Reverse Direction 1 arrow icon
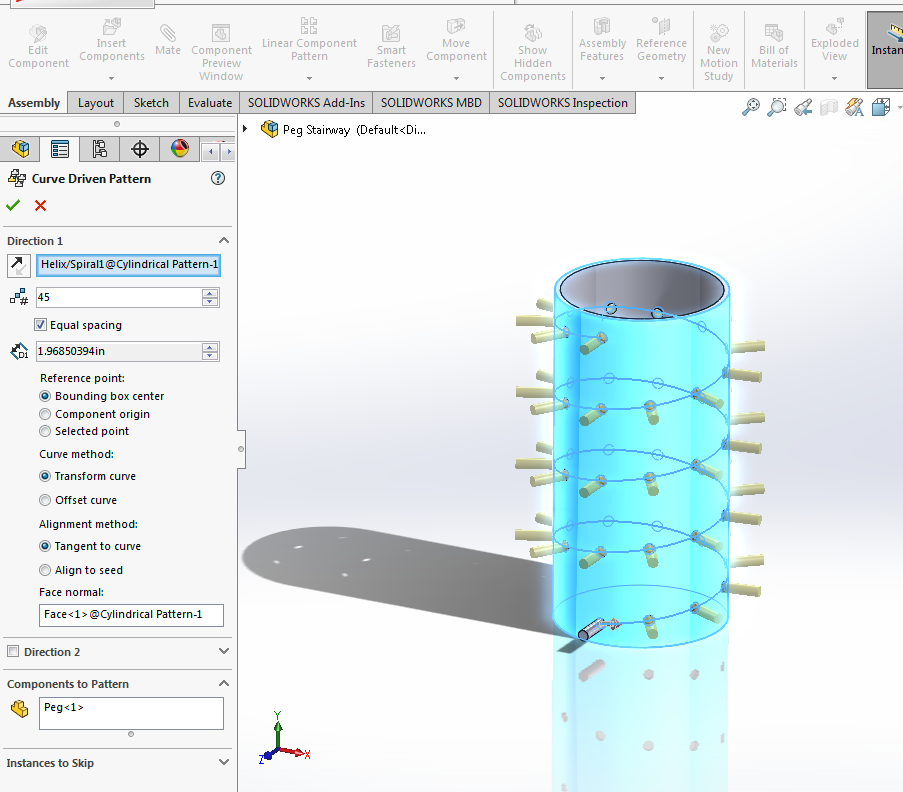The width and height of the screenshot is (903, 792). tap(18, 265)
